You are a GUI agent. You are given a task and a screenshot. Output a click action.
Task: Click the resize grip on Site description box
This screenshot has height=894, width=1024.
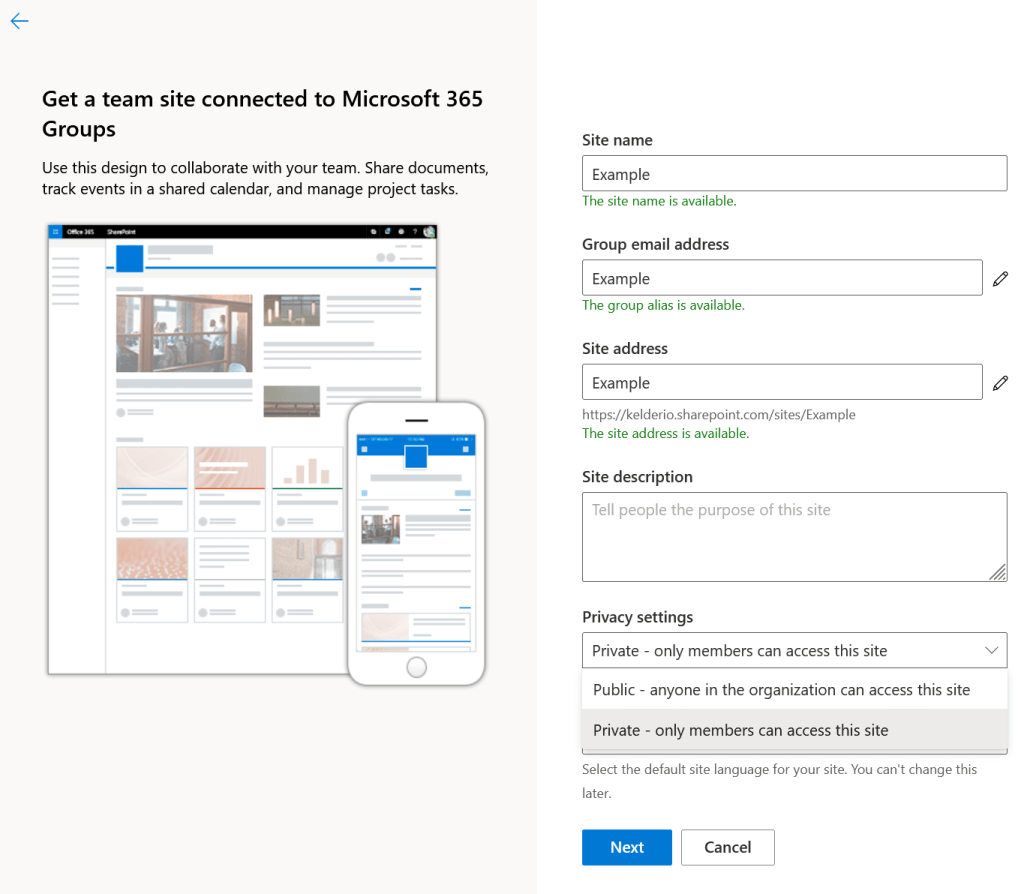998,574
